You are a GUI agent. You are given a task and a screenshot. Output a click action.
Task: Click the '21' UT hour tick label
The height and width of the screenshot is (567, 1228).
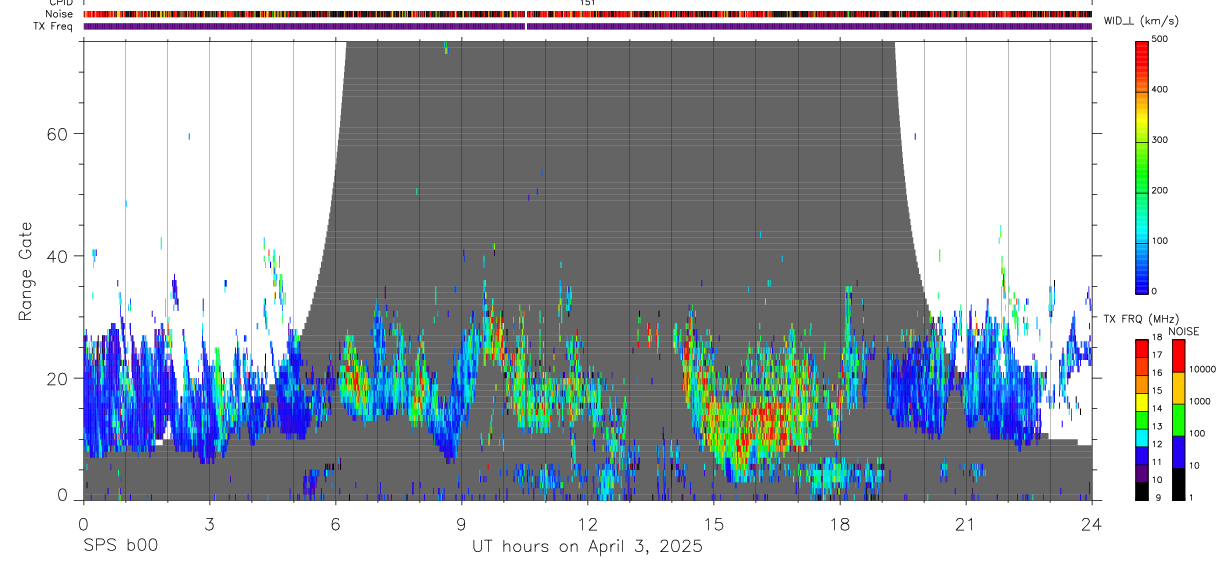pyautogui.click(x=966, y=524)
